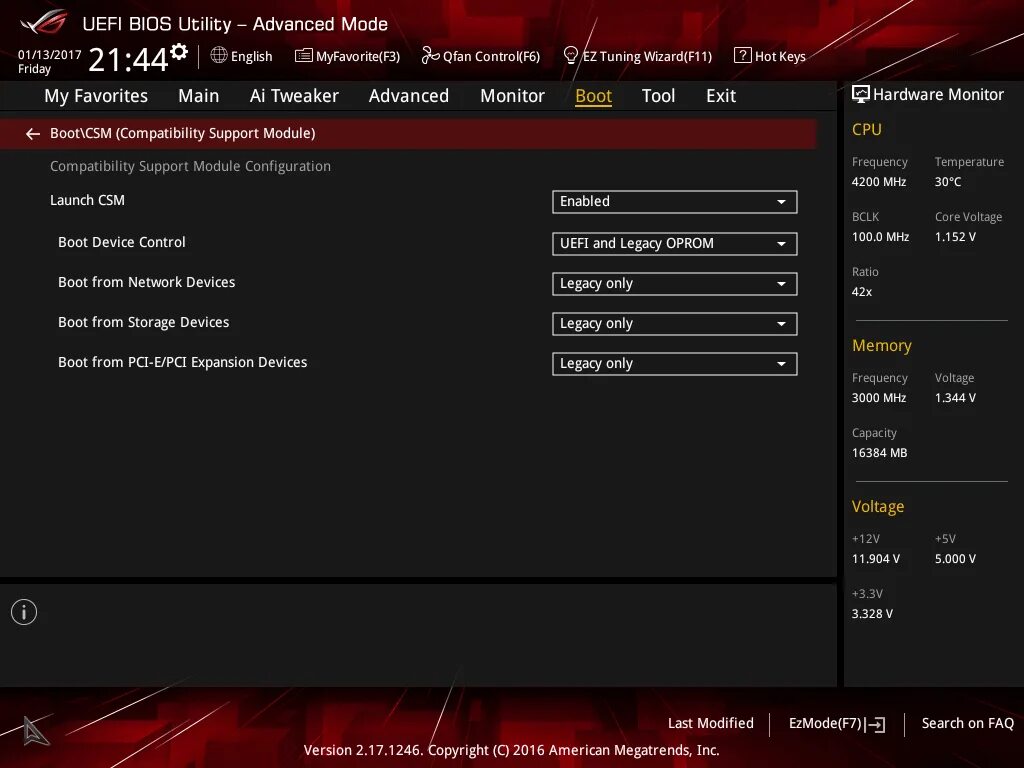Show Hot Keys question mark icon

click(x=743, y=56)
